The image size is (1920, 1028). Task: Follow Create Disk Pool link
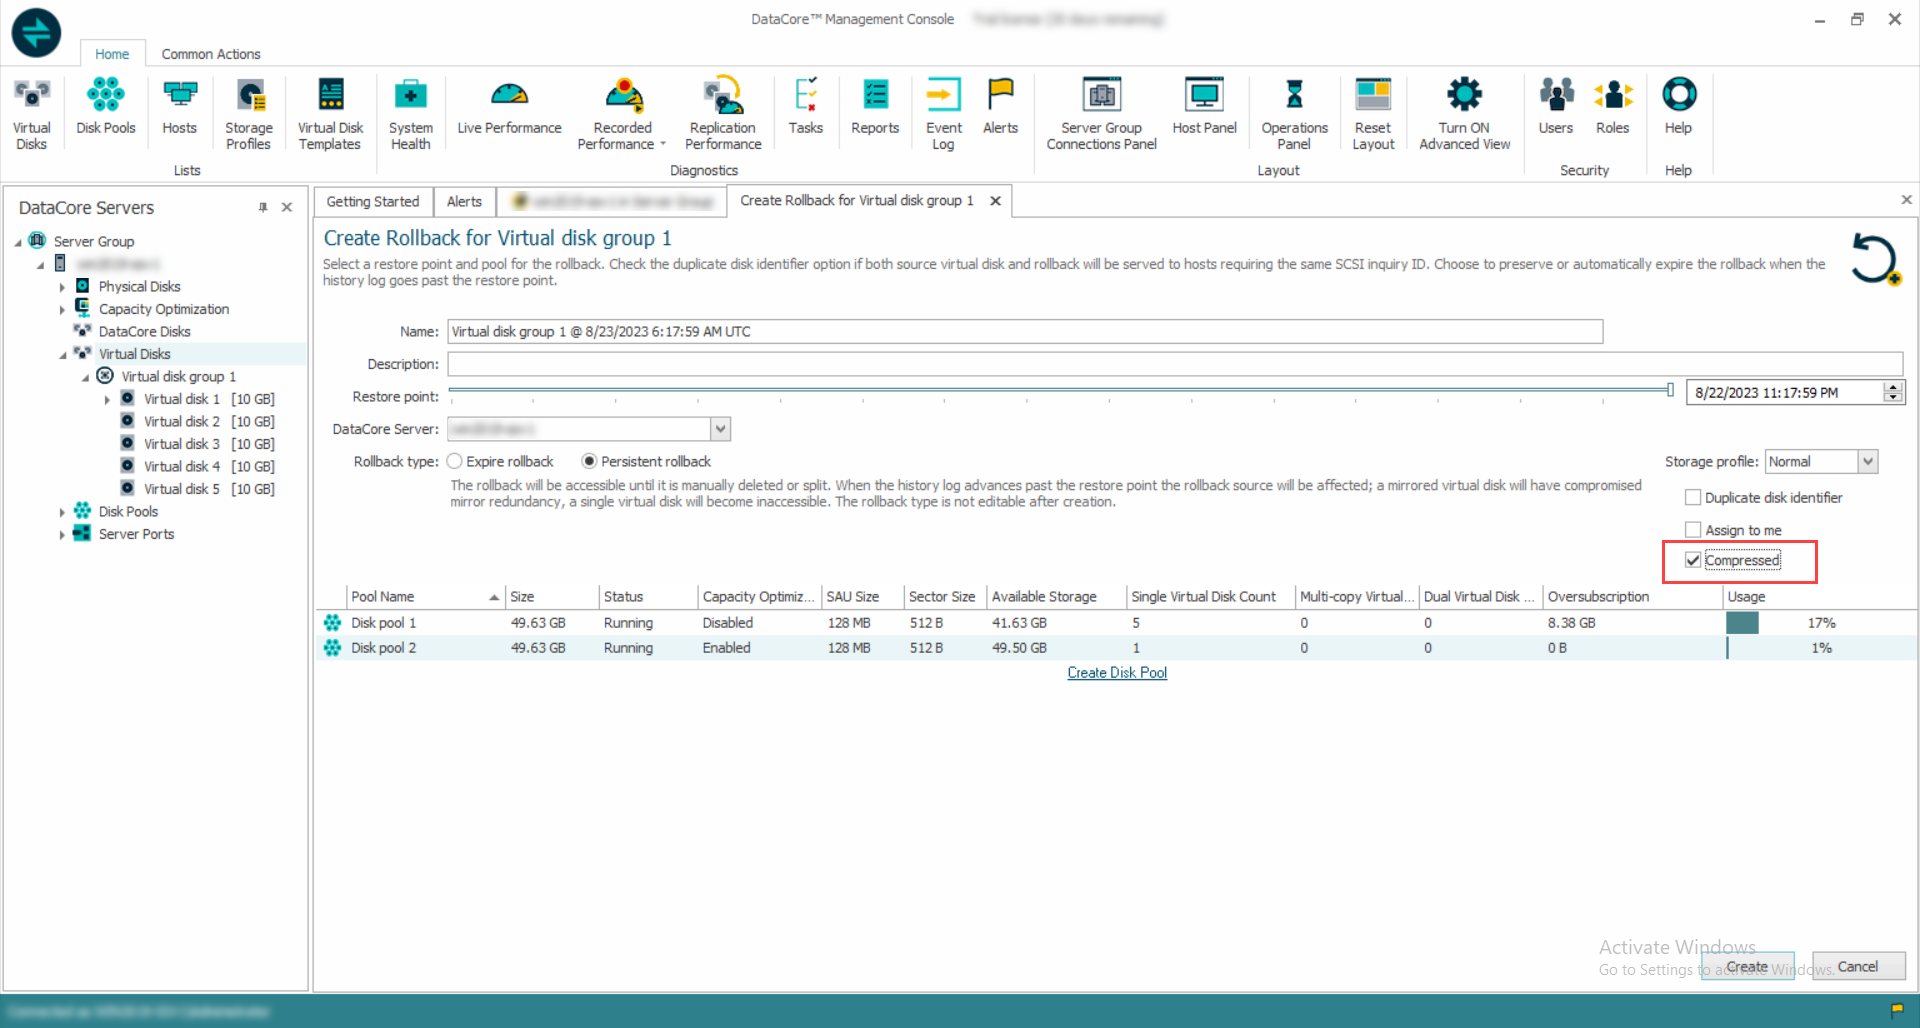coord(1117,673)
